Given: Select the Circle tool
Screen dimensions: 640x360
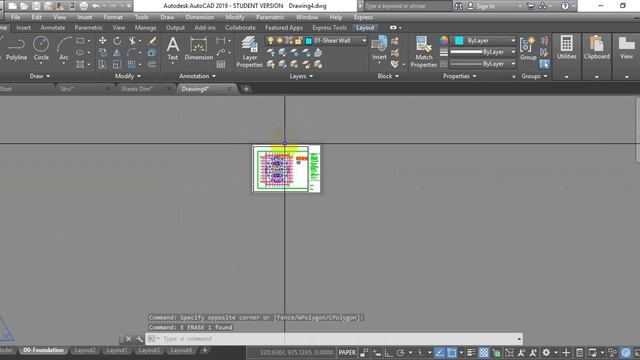Looking at the screenshot, I should pos(41,48).
